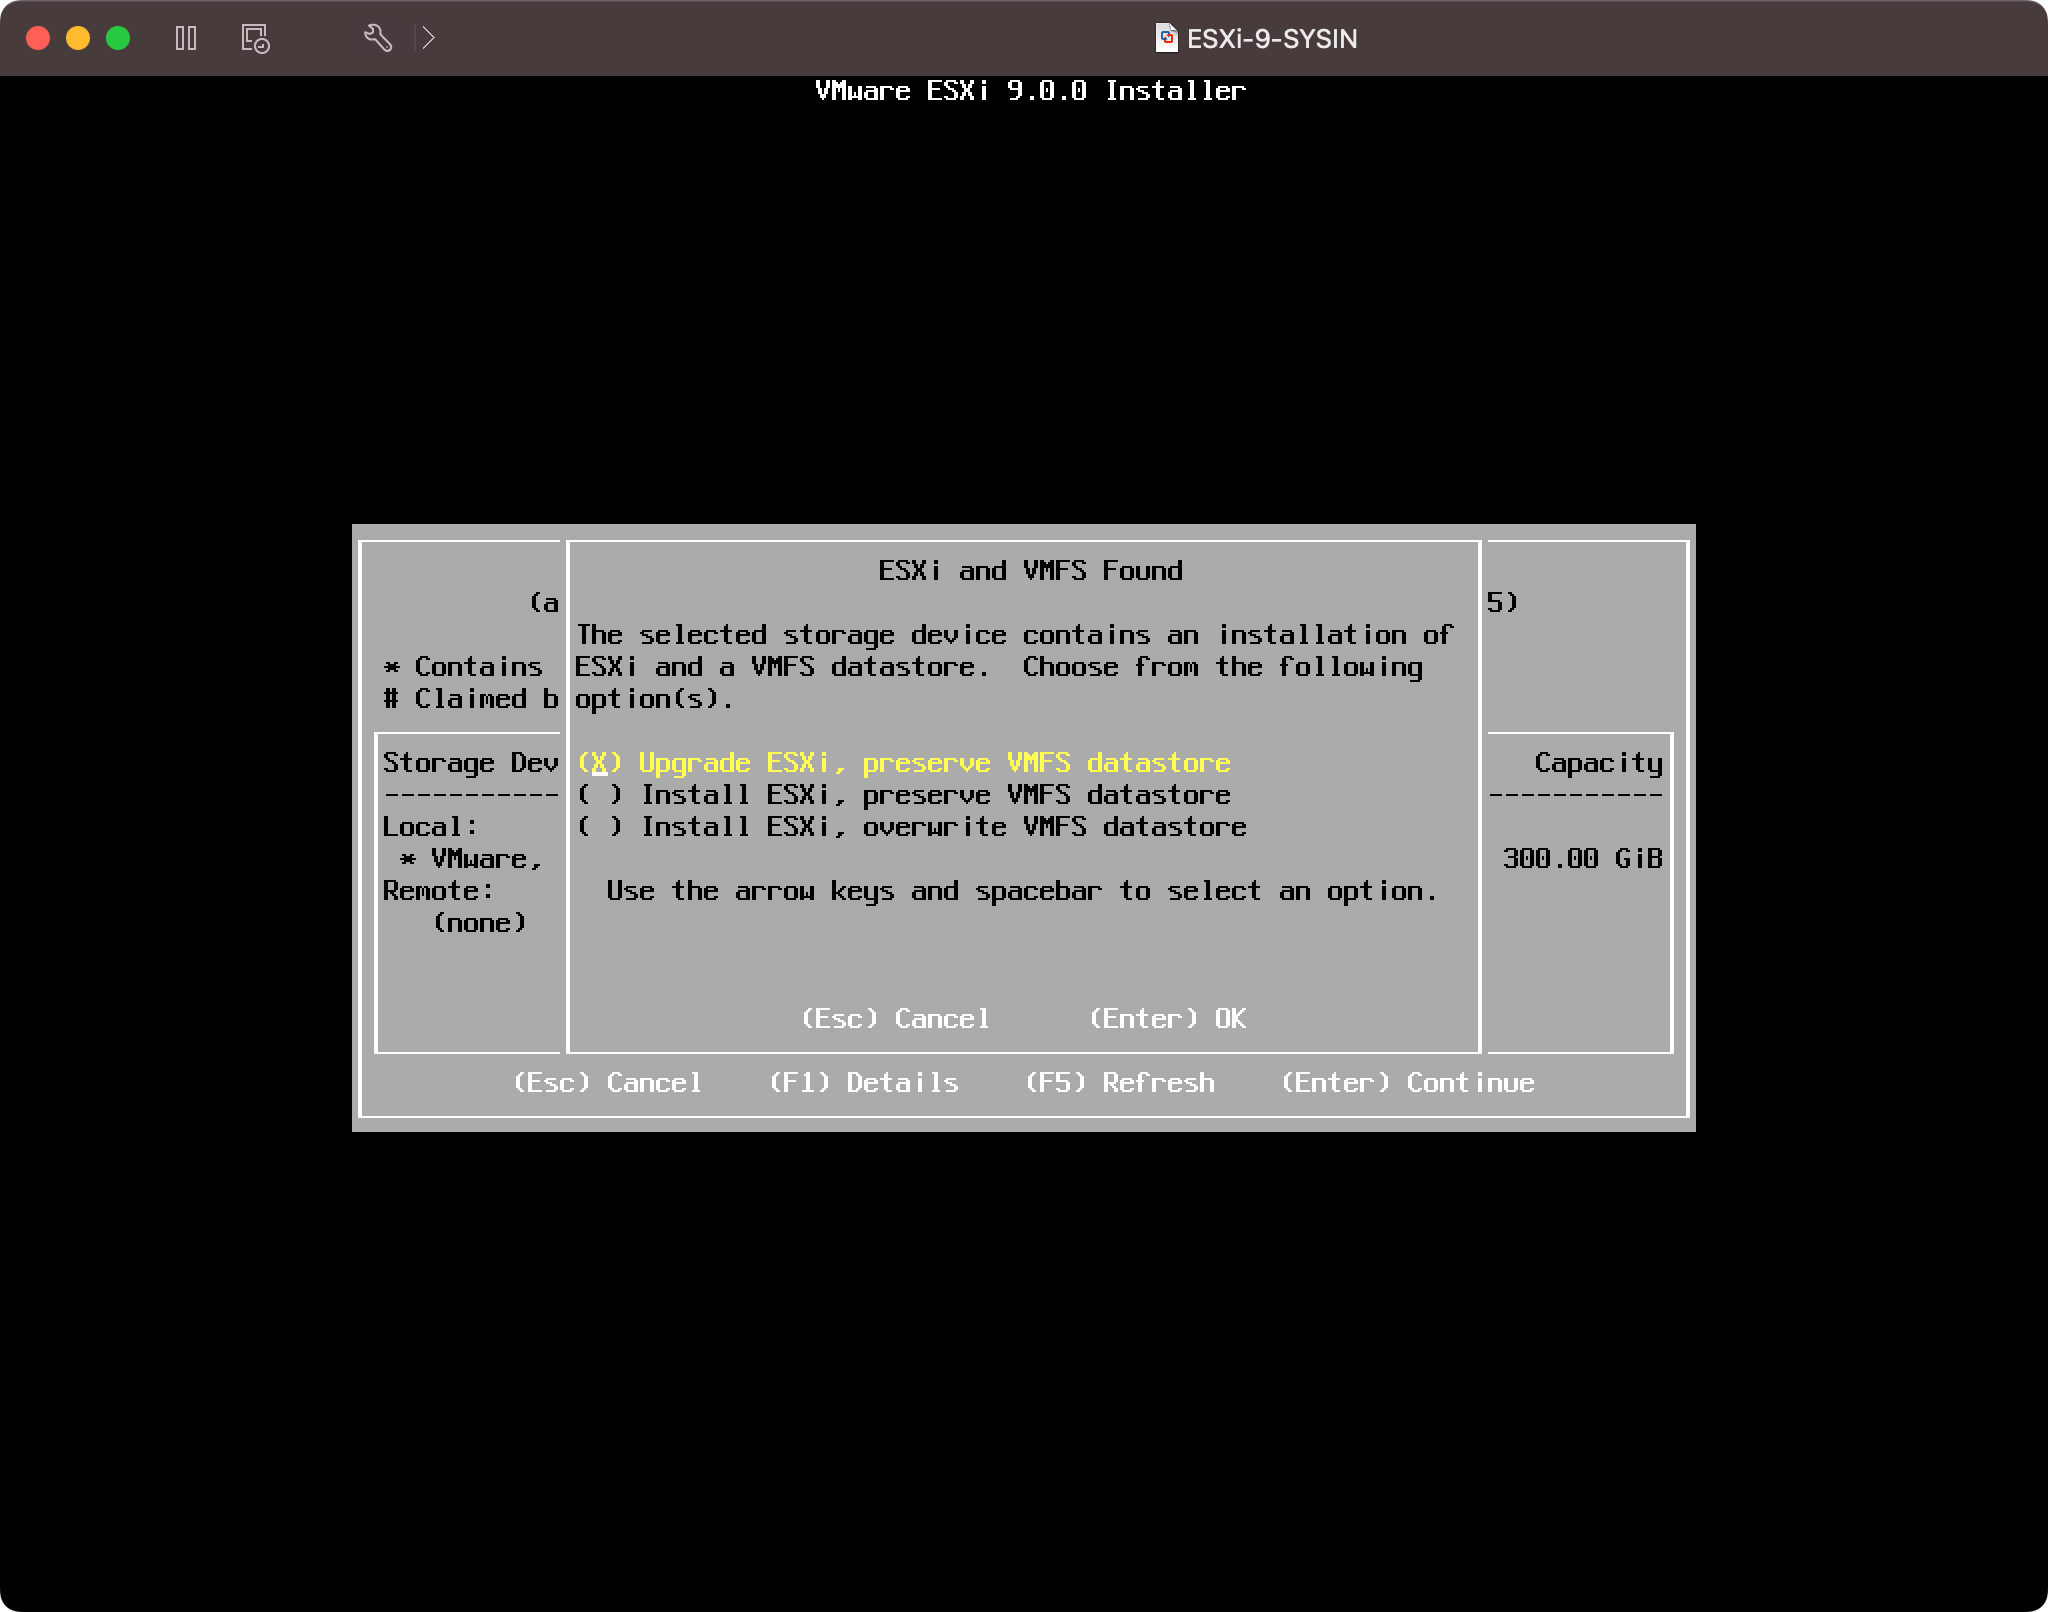Image resolution: width=2048 pixels, height=1612 pixels.
Task: Click (Esc) Cancel in the VMFS dialog
Action: point(896,1019)
